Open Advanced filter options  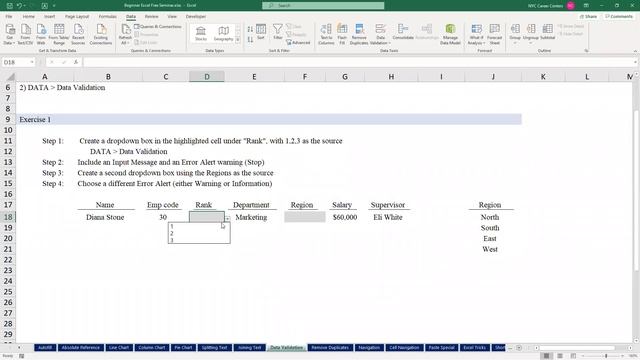pyautogui.click(x=298, y=42)
